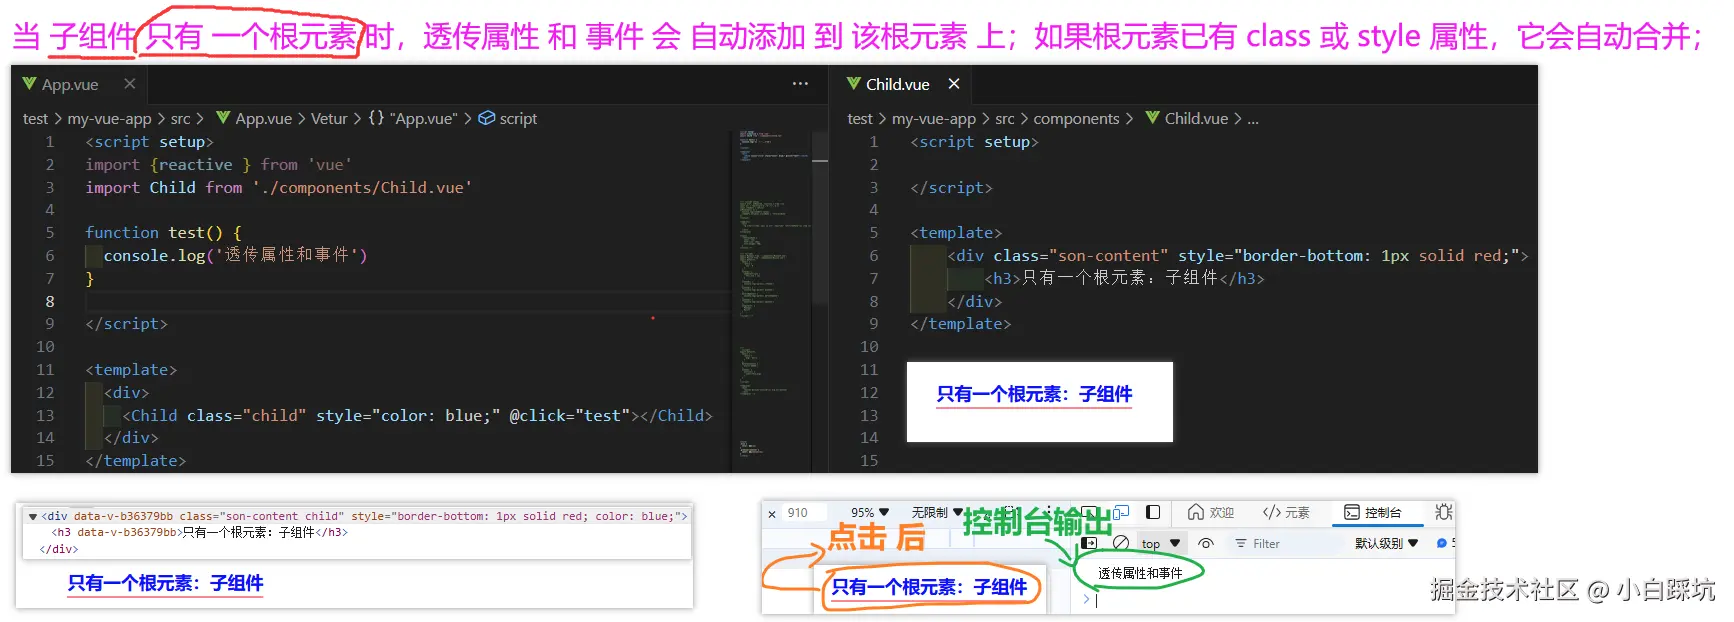Click the import Child line in App.vue
Screen dimensions: 1734x622
click(278, 188)
